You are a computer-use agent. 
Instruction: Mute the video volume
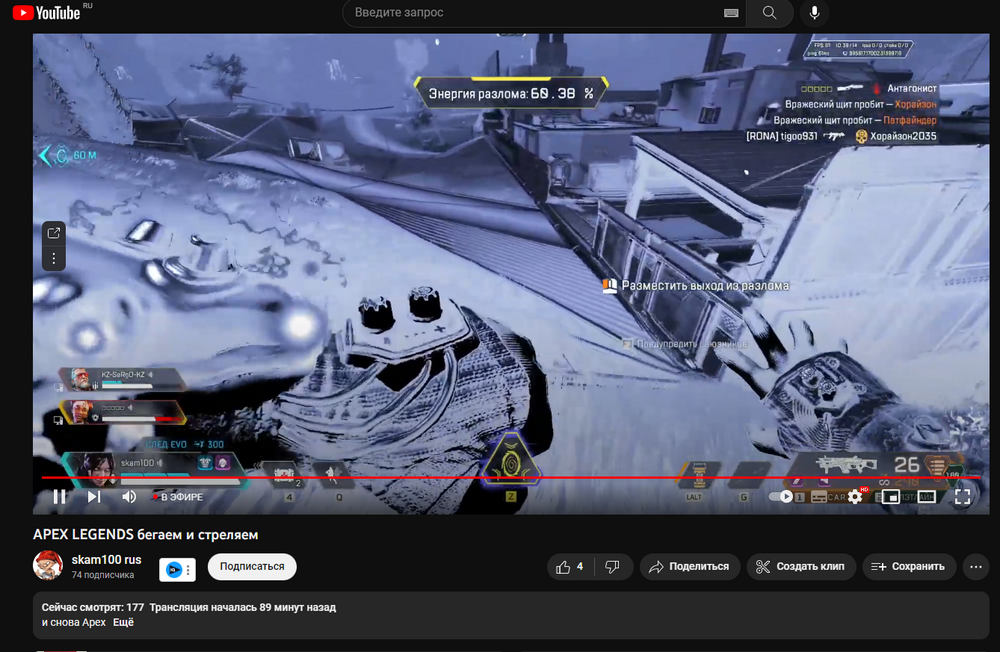pyautogui.click(x=129, y=496)
